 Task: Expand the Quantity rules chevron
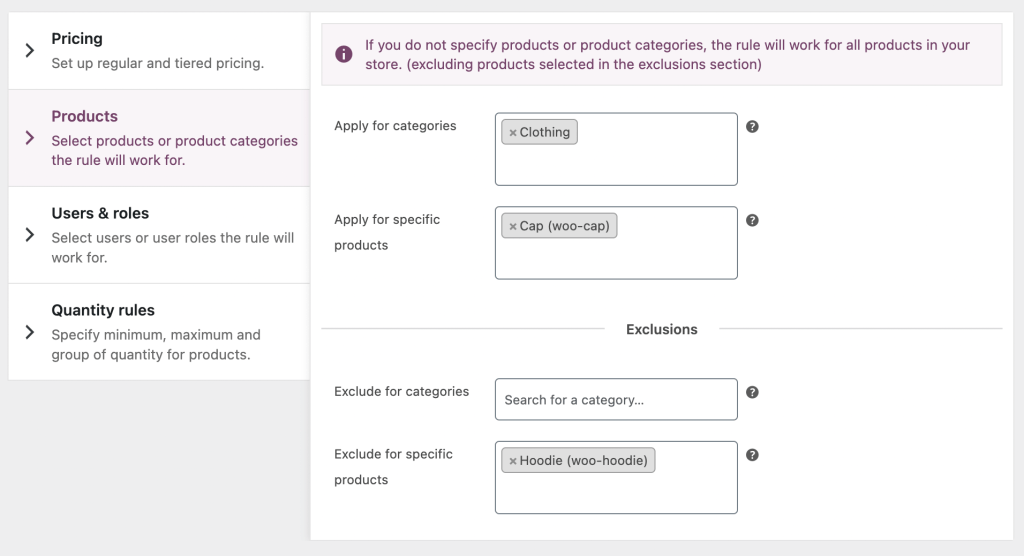[30, 332]
